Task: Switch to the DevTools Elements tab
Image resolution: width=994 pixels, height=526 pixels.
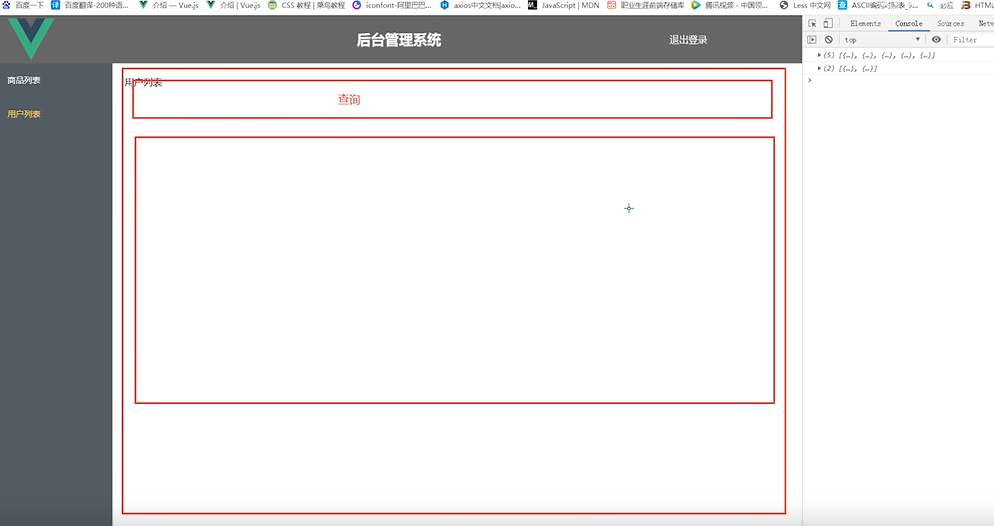Action: click(x=865, y=23)
